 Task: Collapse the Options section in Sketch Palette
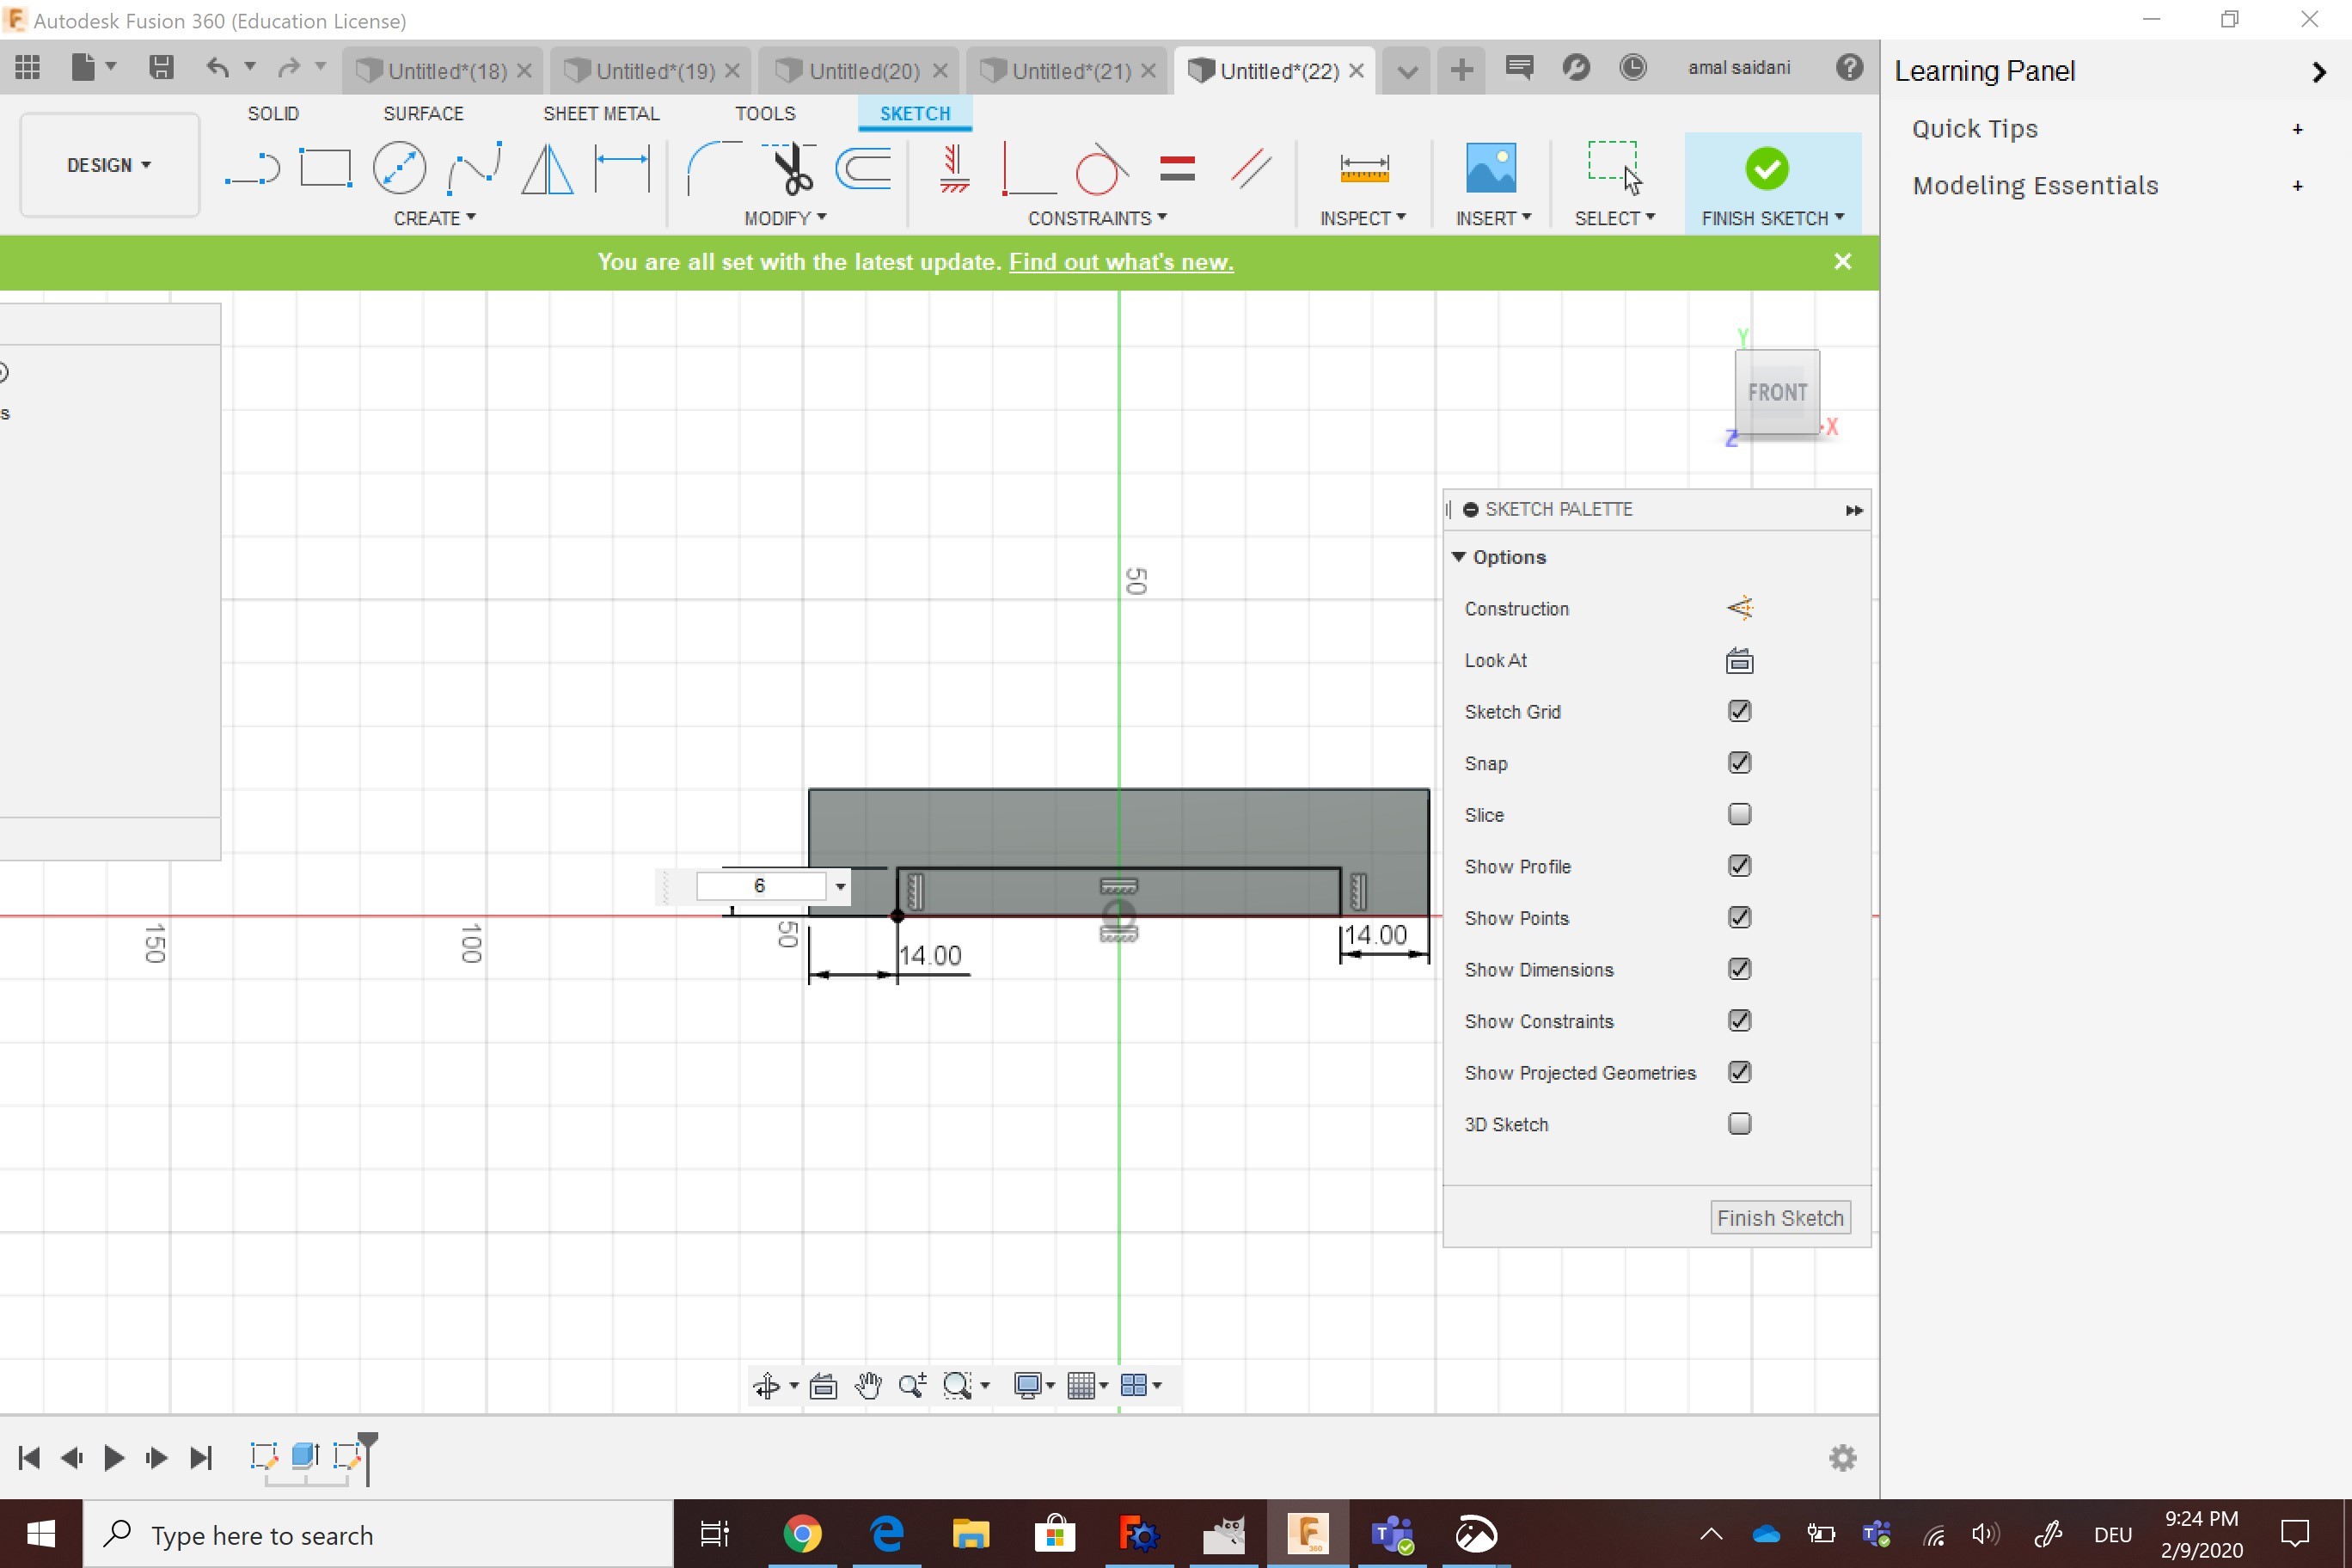[x=1459, y=557]
